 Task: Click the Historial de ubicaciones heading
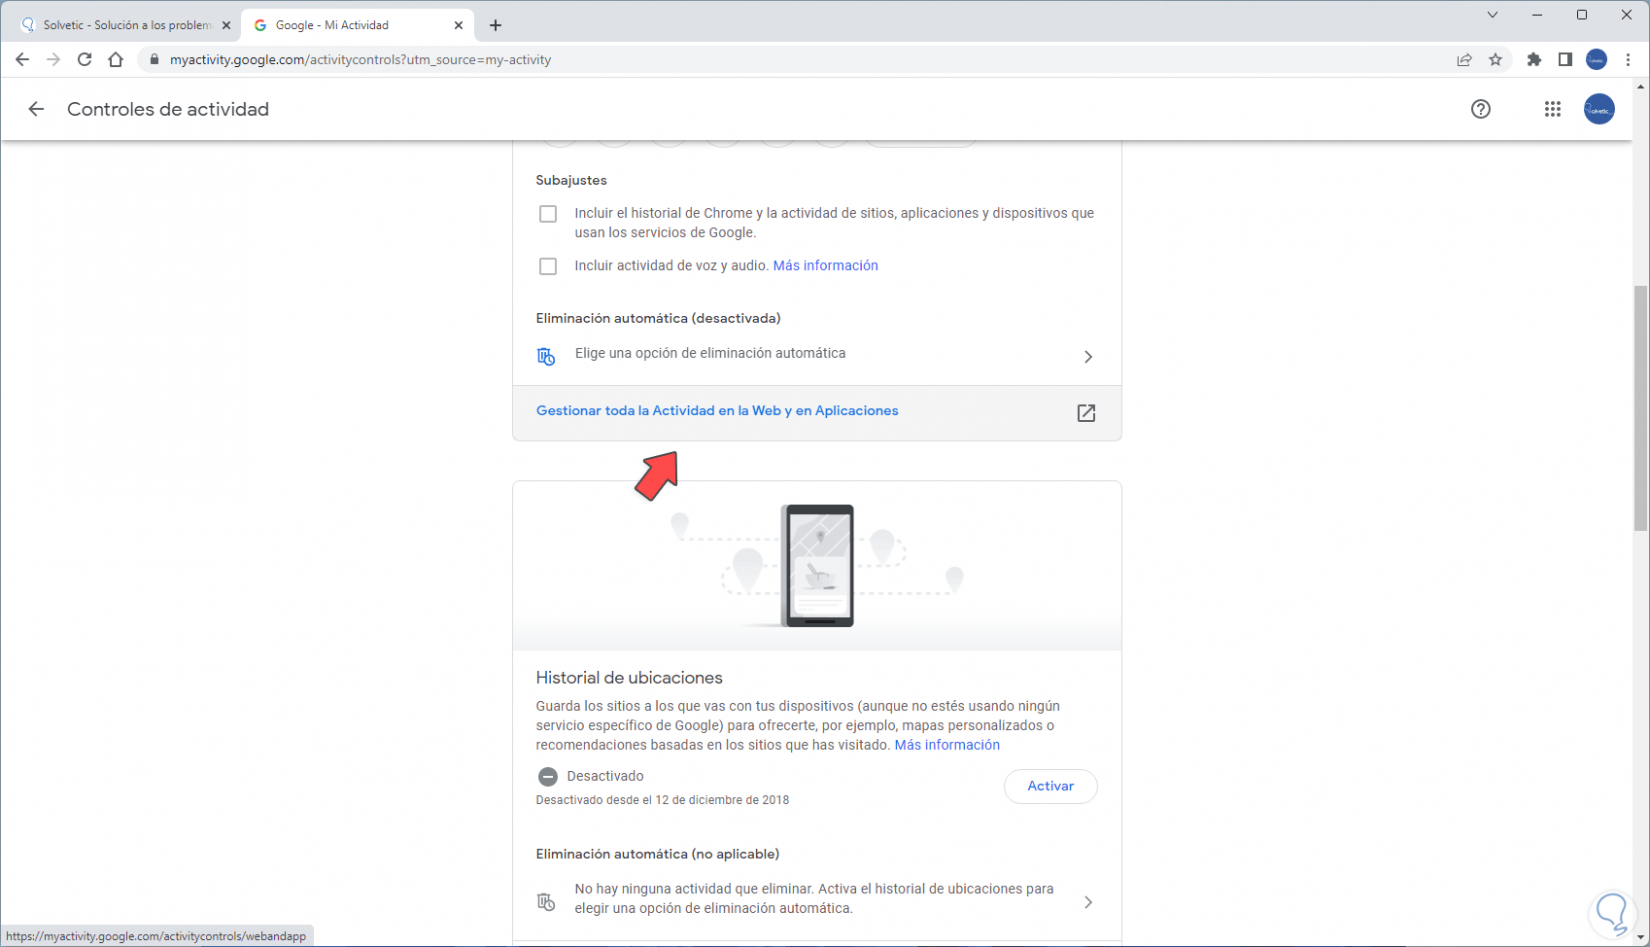pyautogui.click(x=629, y=678)
